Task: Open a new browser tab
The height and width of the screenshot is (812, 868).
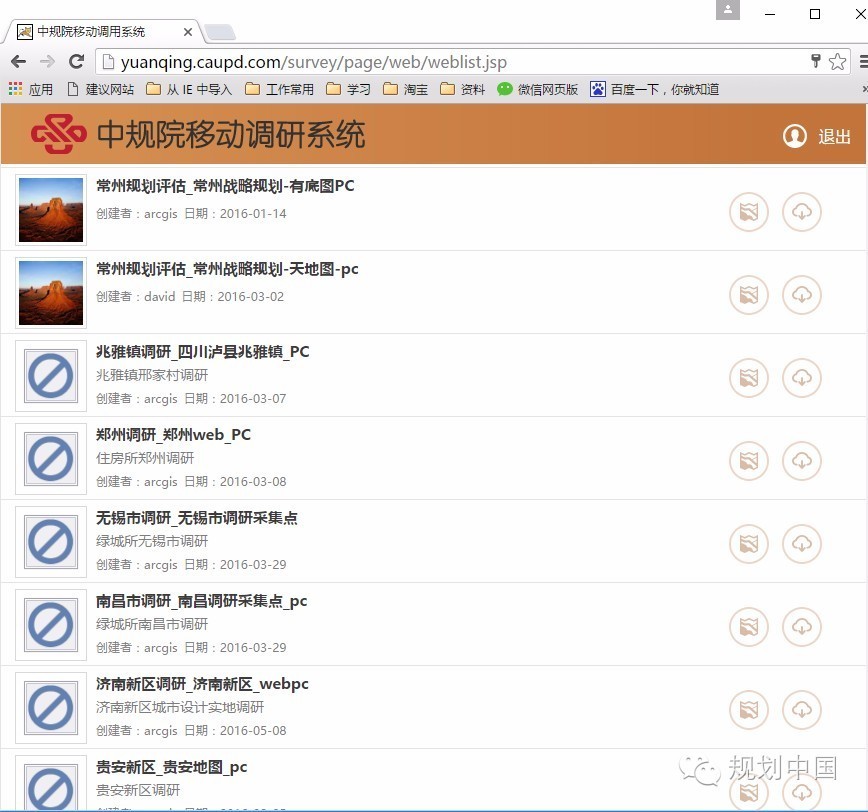Action: click(220, 32)
